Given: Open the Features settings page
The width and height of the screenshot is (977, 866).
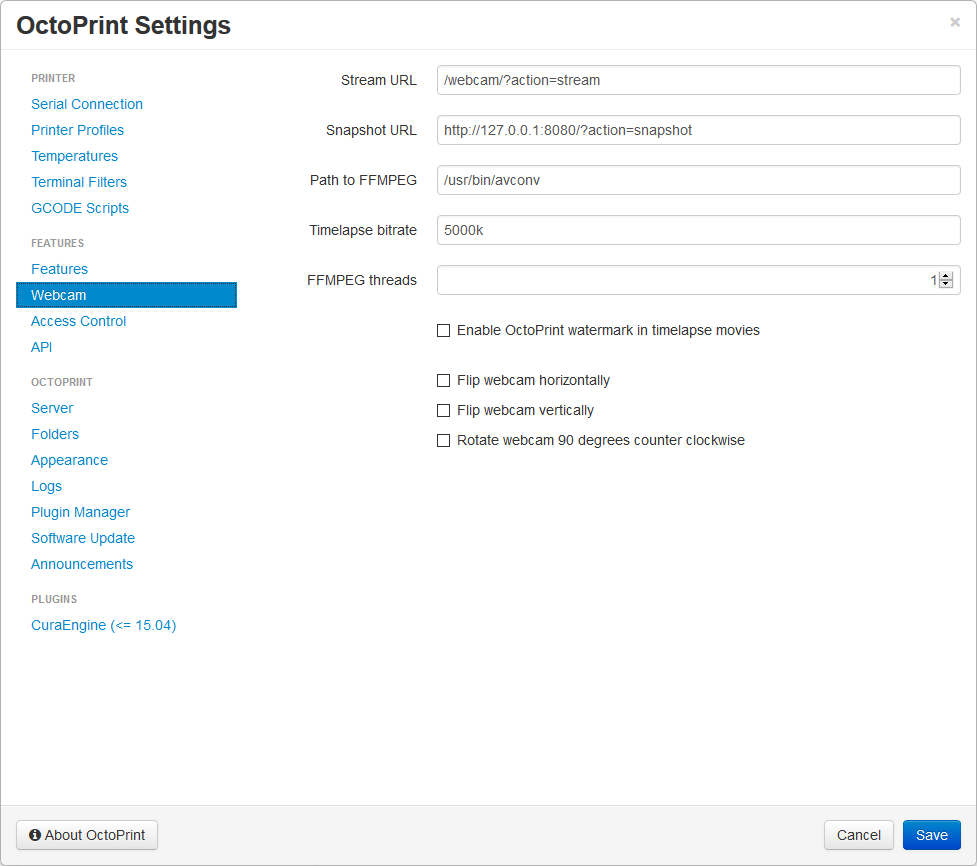Looking at the screenshot, I should click(x=59, y=269).
